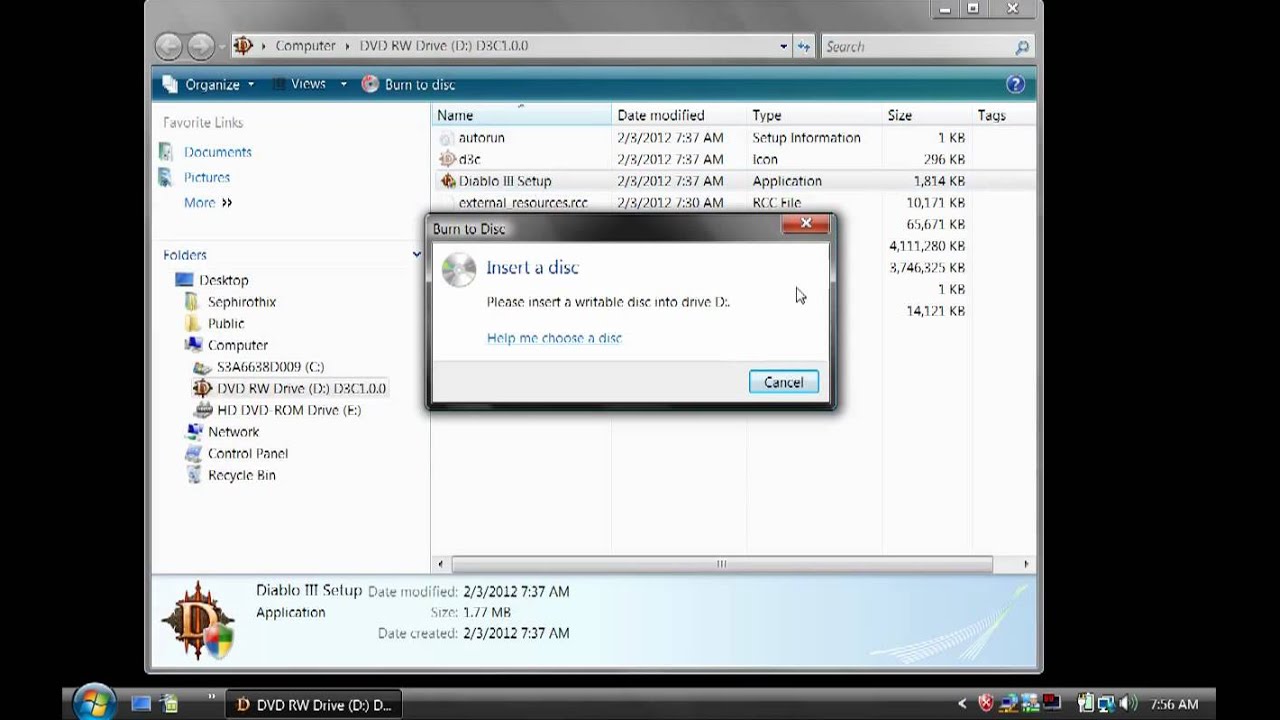Open the red security shield tray icon
This screenshot has height=720, width=1280.
(985, 704)
